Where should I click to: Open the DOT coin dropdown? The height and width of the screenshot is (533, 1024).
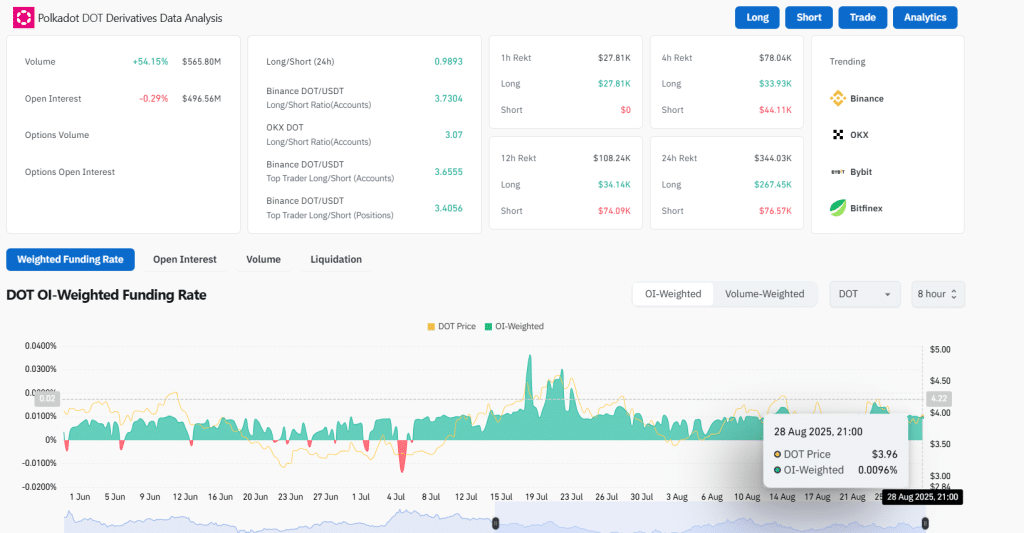coord(864,294)
